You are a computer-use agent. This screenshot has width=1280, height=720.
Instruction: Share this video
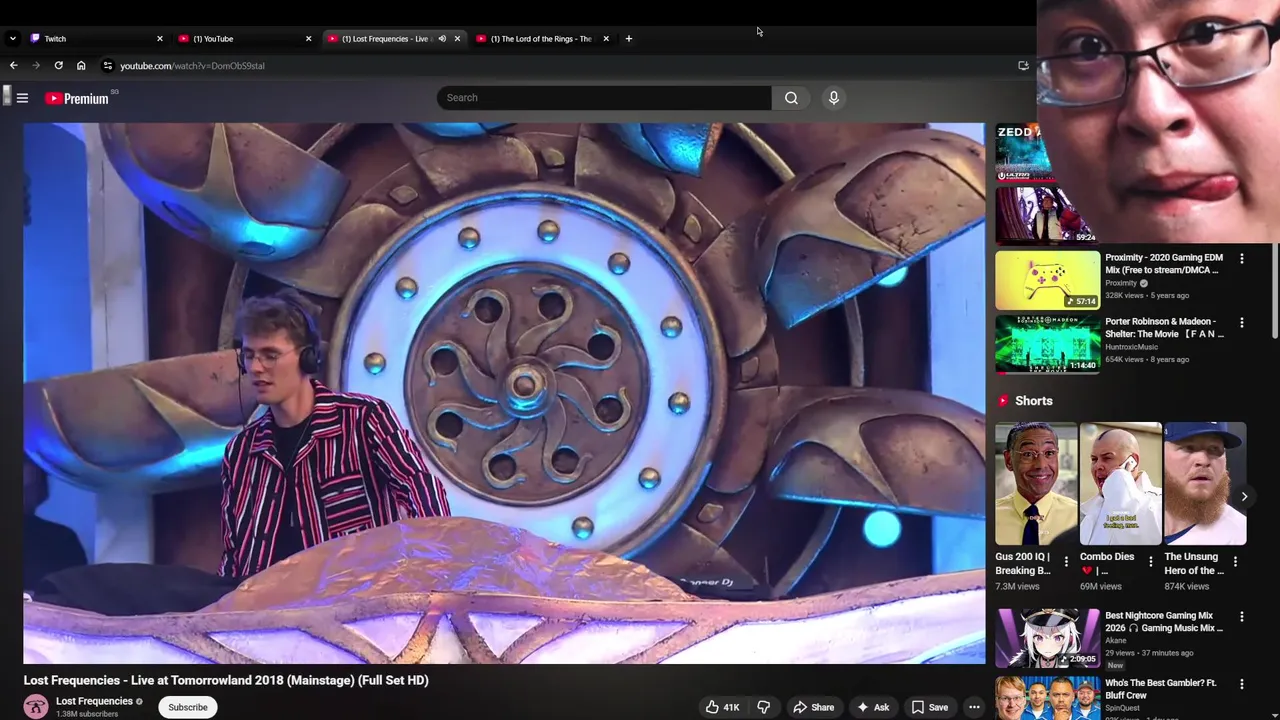[813, 707]
